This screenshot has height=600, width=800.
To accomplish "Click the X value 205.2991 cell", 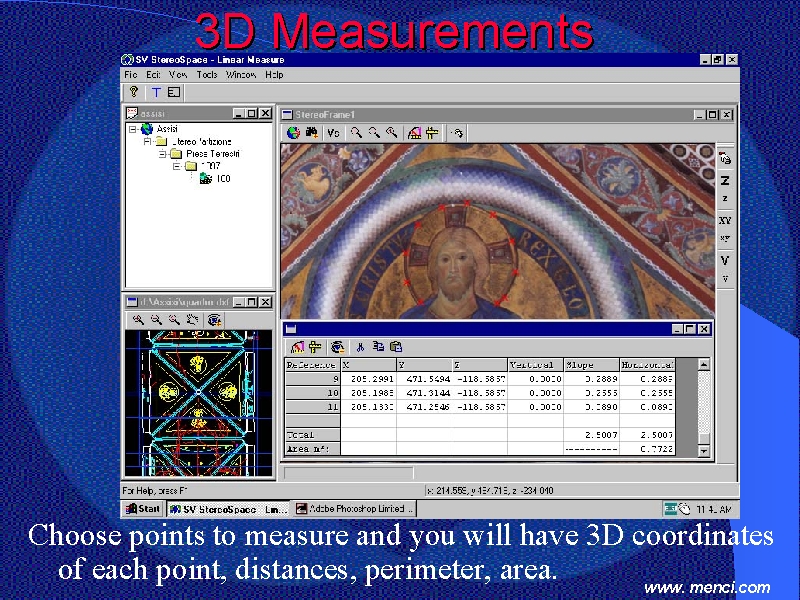I will [x=368, y=379].
